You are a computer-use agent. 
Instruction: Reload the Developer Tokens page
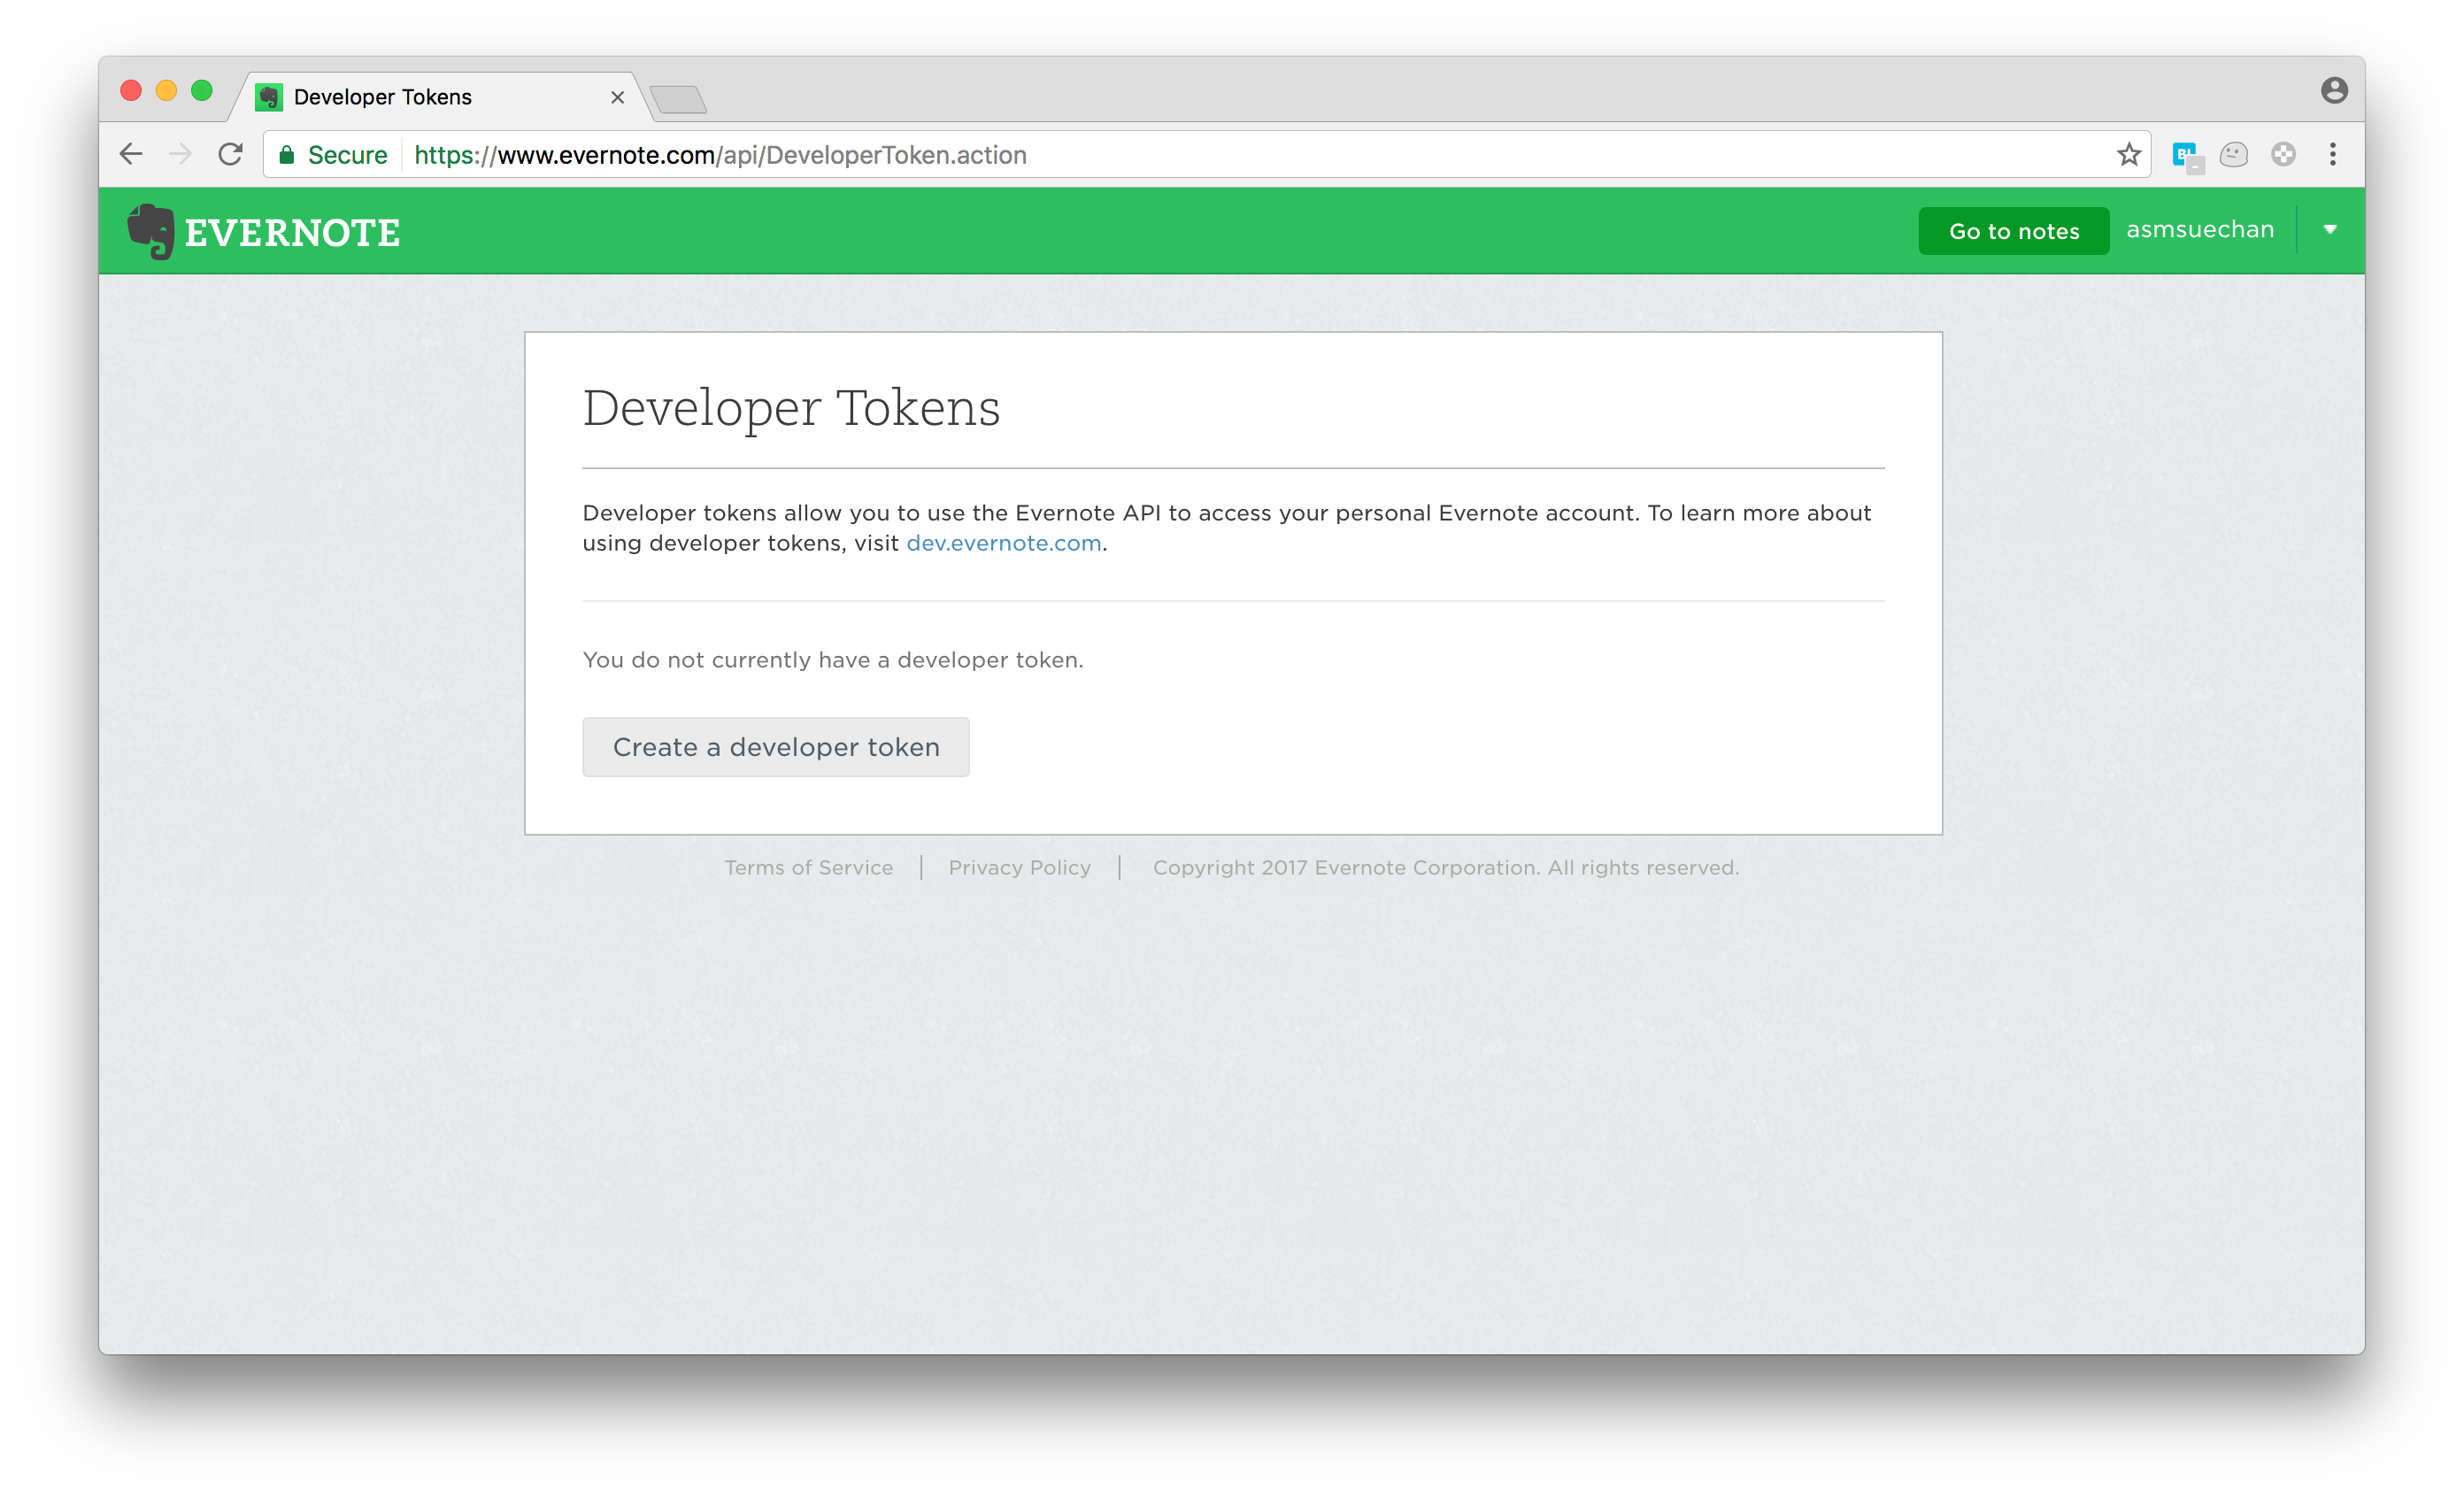coord(231,155)
